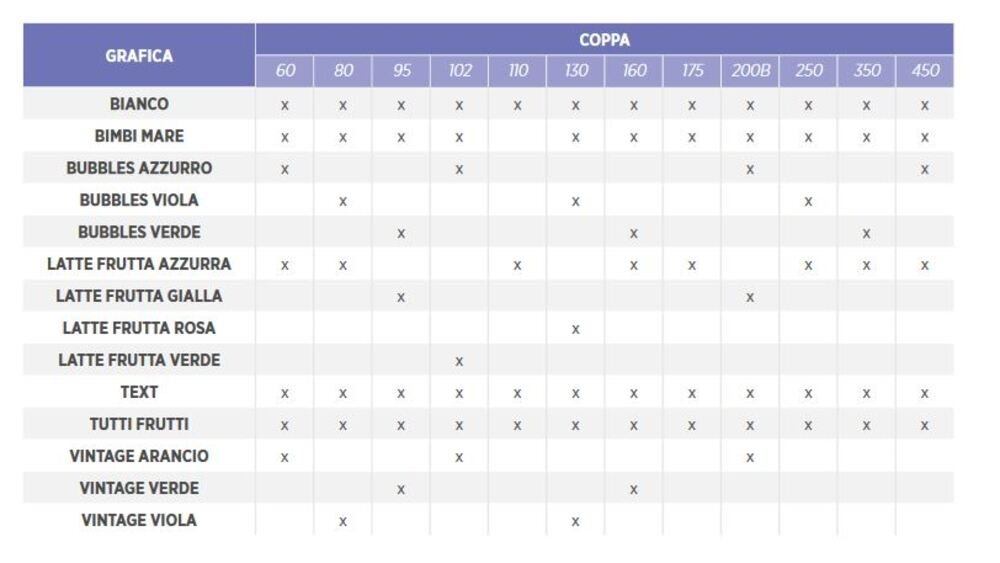Click the x for LATTE FRUTTA VERDE at 102

pyautogui.click(x=459, y=361)
